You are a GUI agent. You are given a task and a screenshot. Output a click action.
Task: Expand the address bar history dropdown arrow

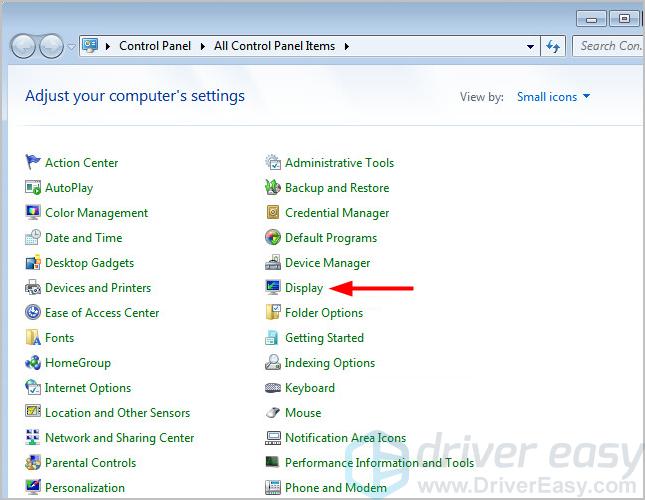(x=530, y=46)
